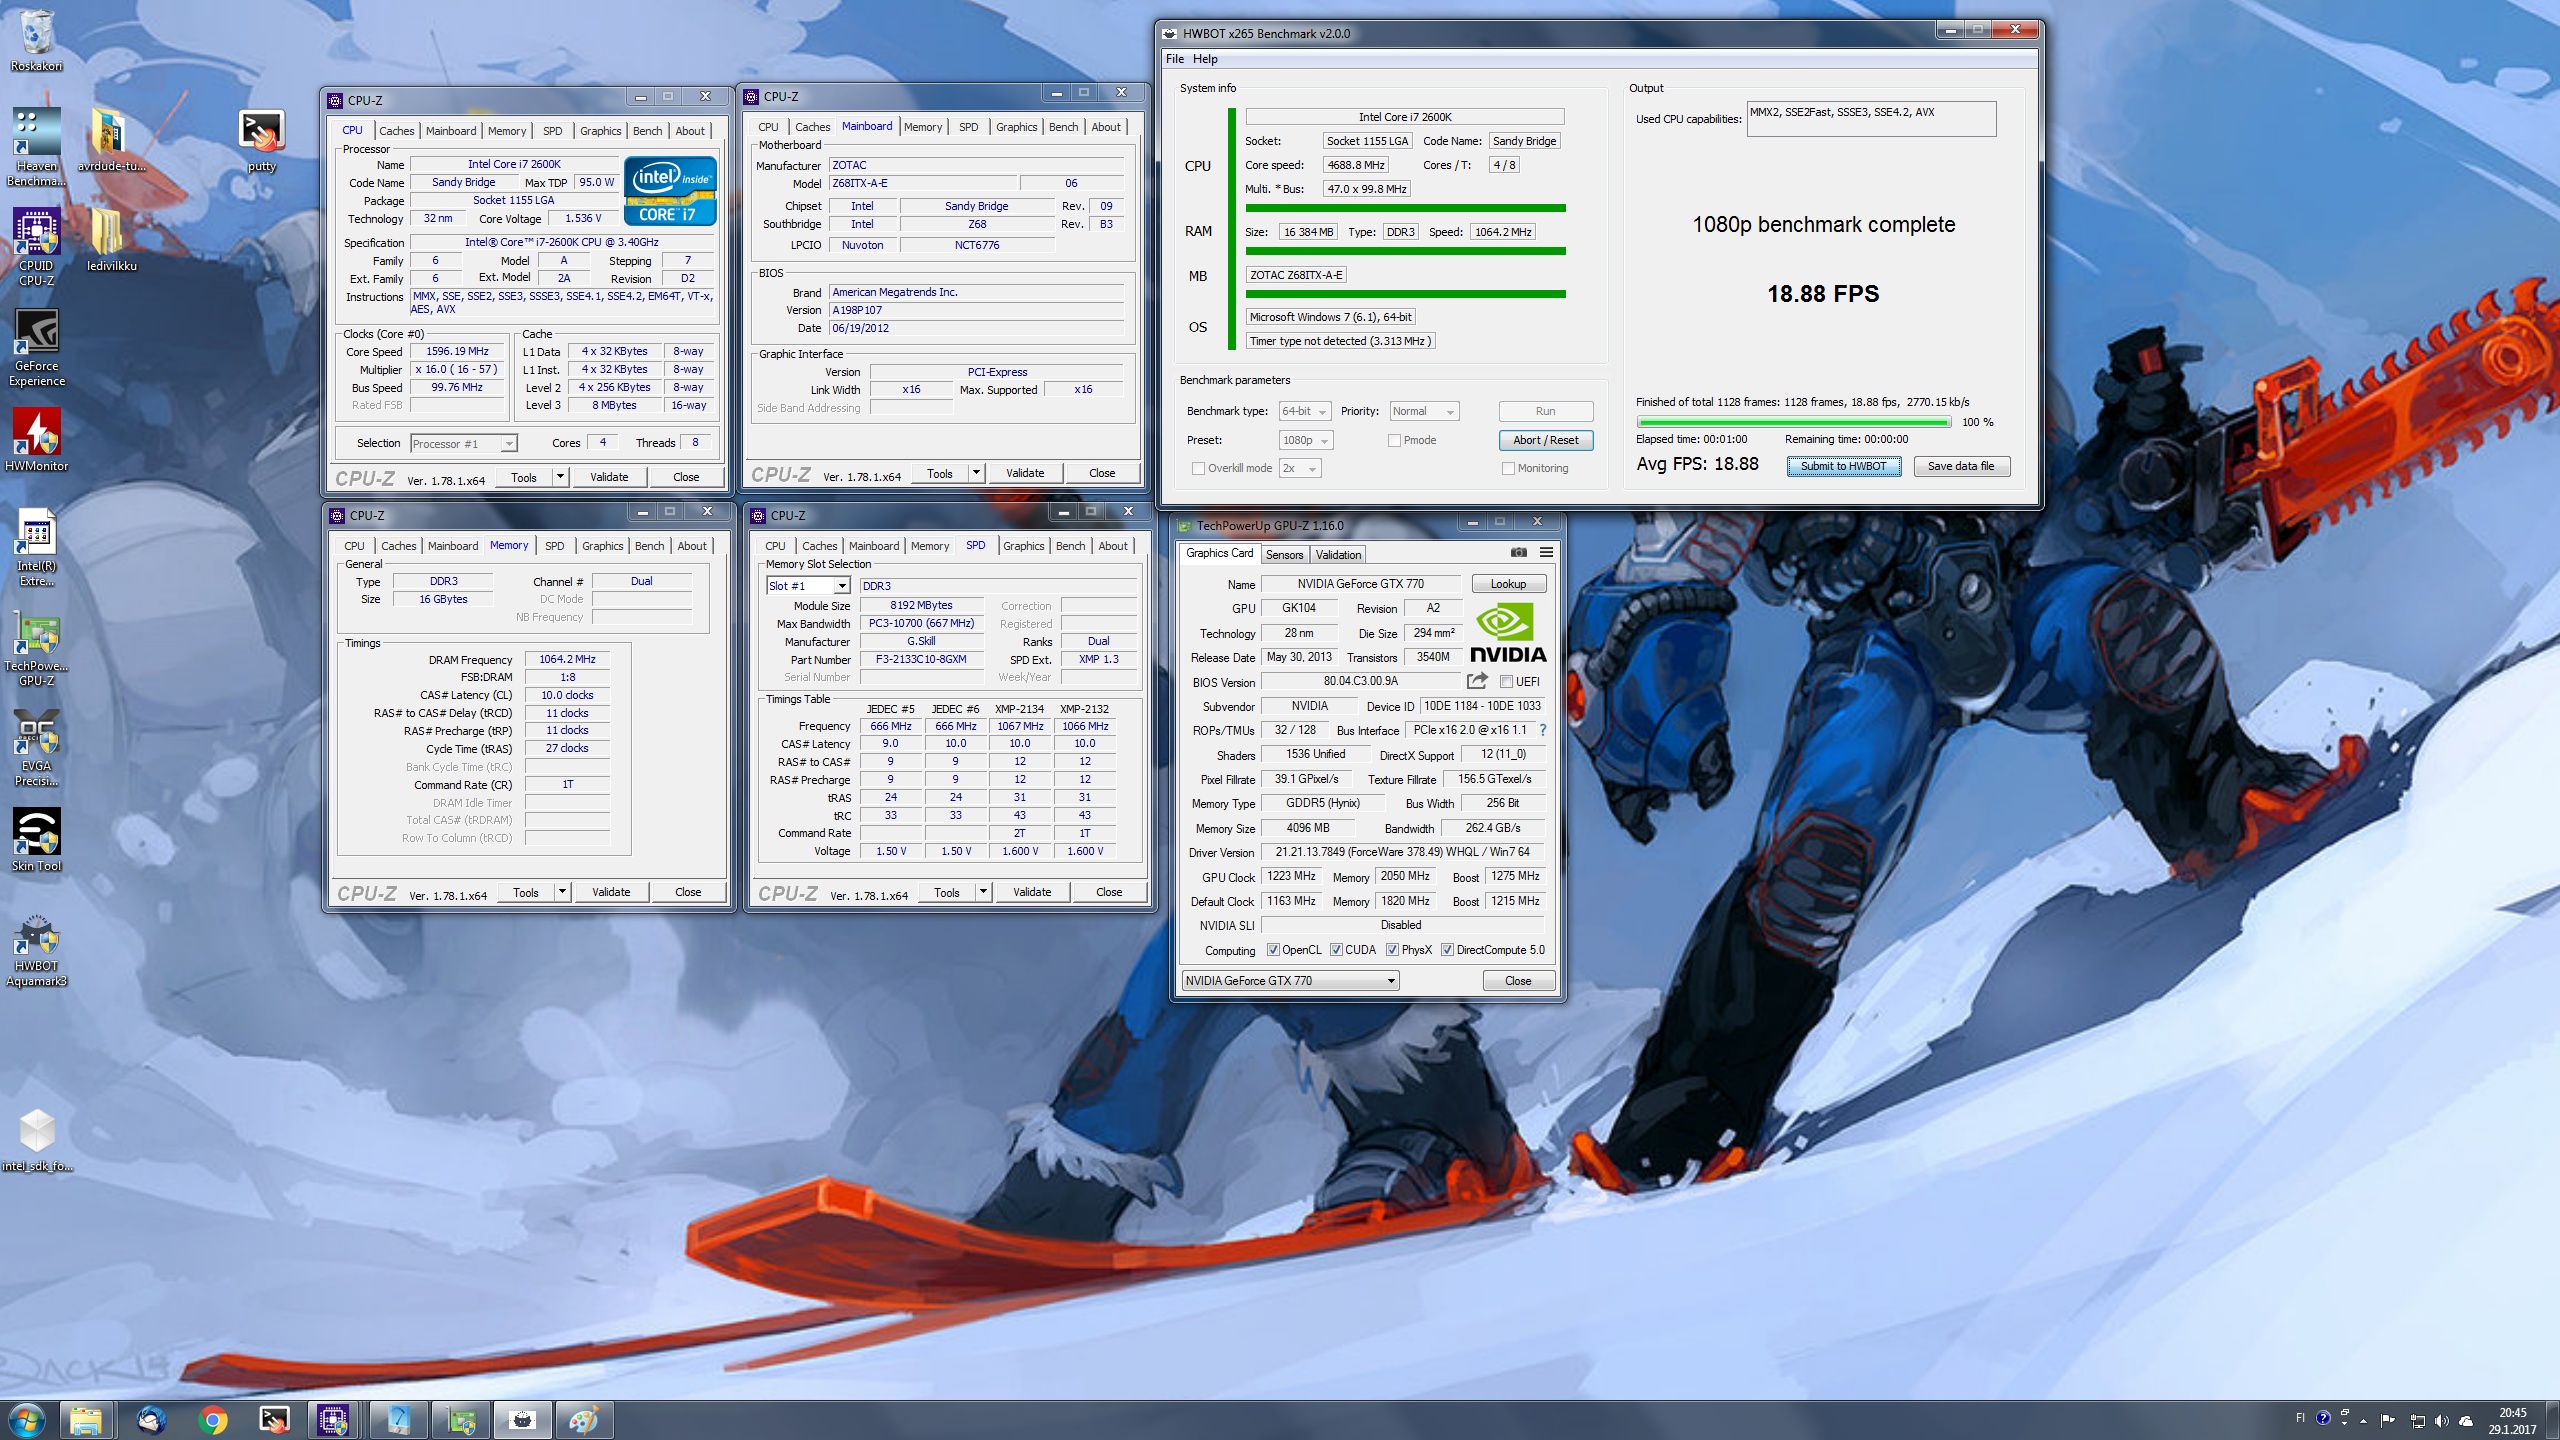The image size is (2560, 1440).
Task: Click the GPU-Z camera screenshot icon
Action: pyautogui.click(x=1518, y=552)
